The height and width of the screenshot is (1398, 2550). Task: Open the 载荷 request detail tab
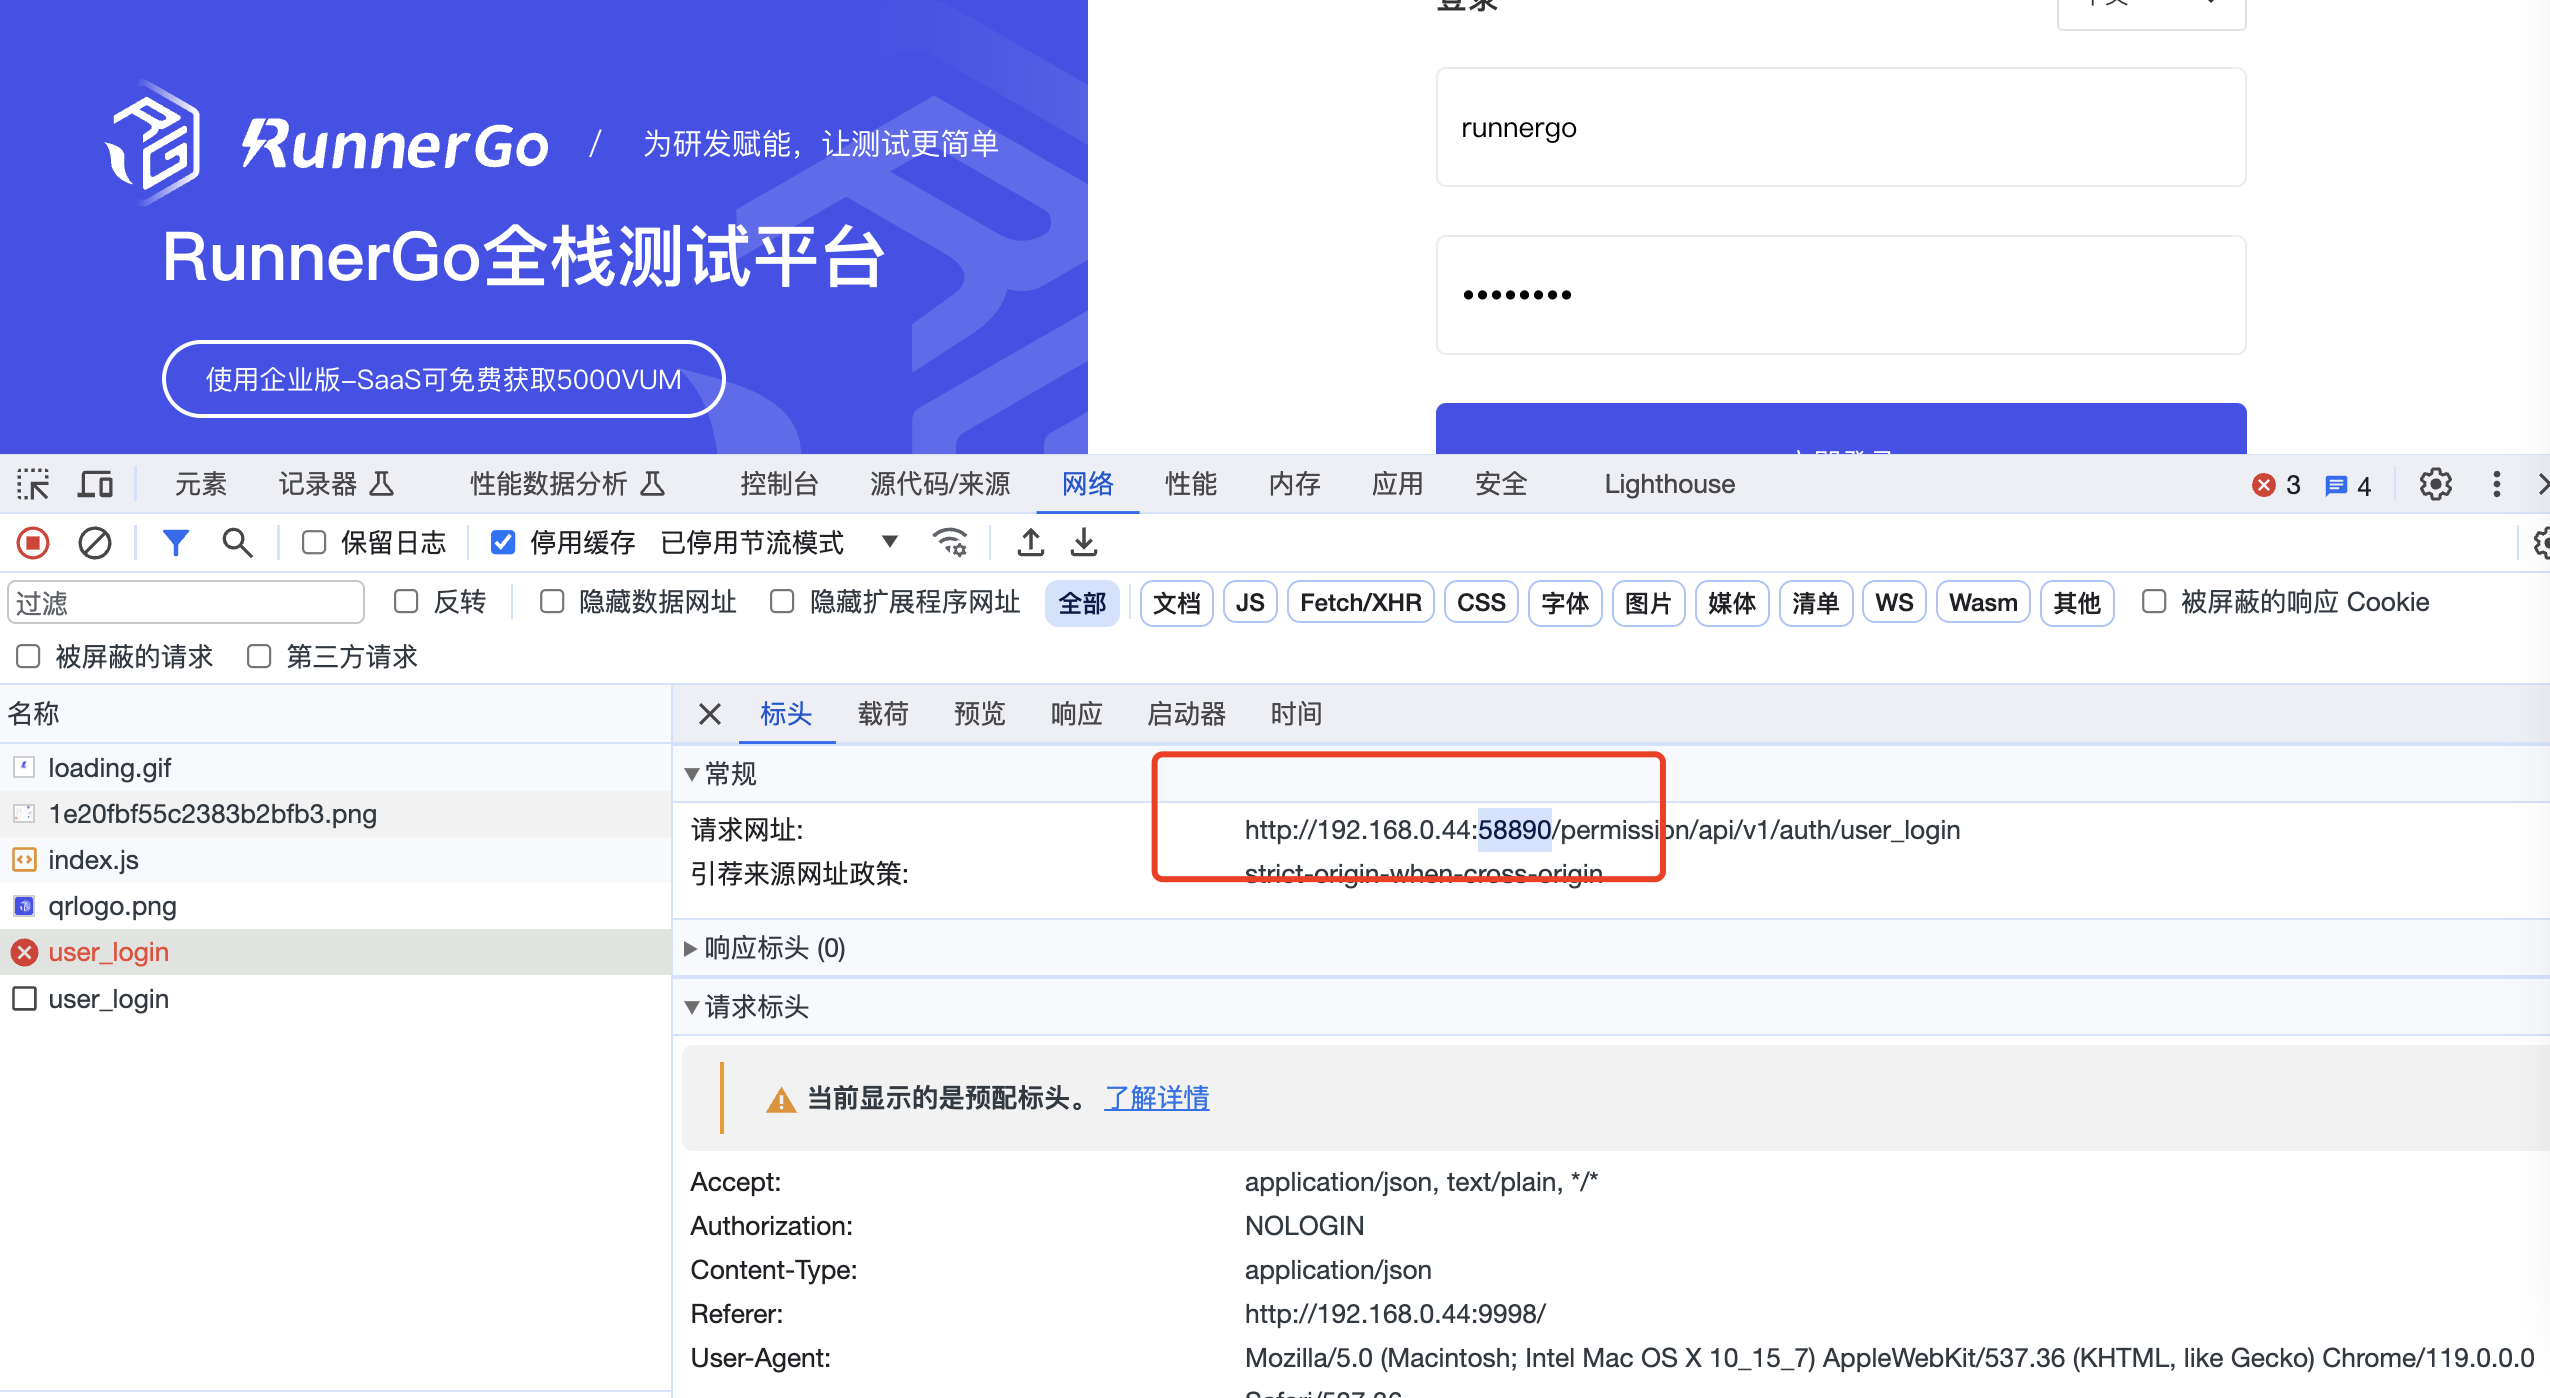click(883, 714)
